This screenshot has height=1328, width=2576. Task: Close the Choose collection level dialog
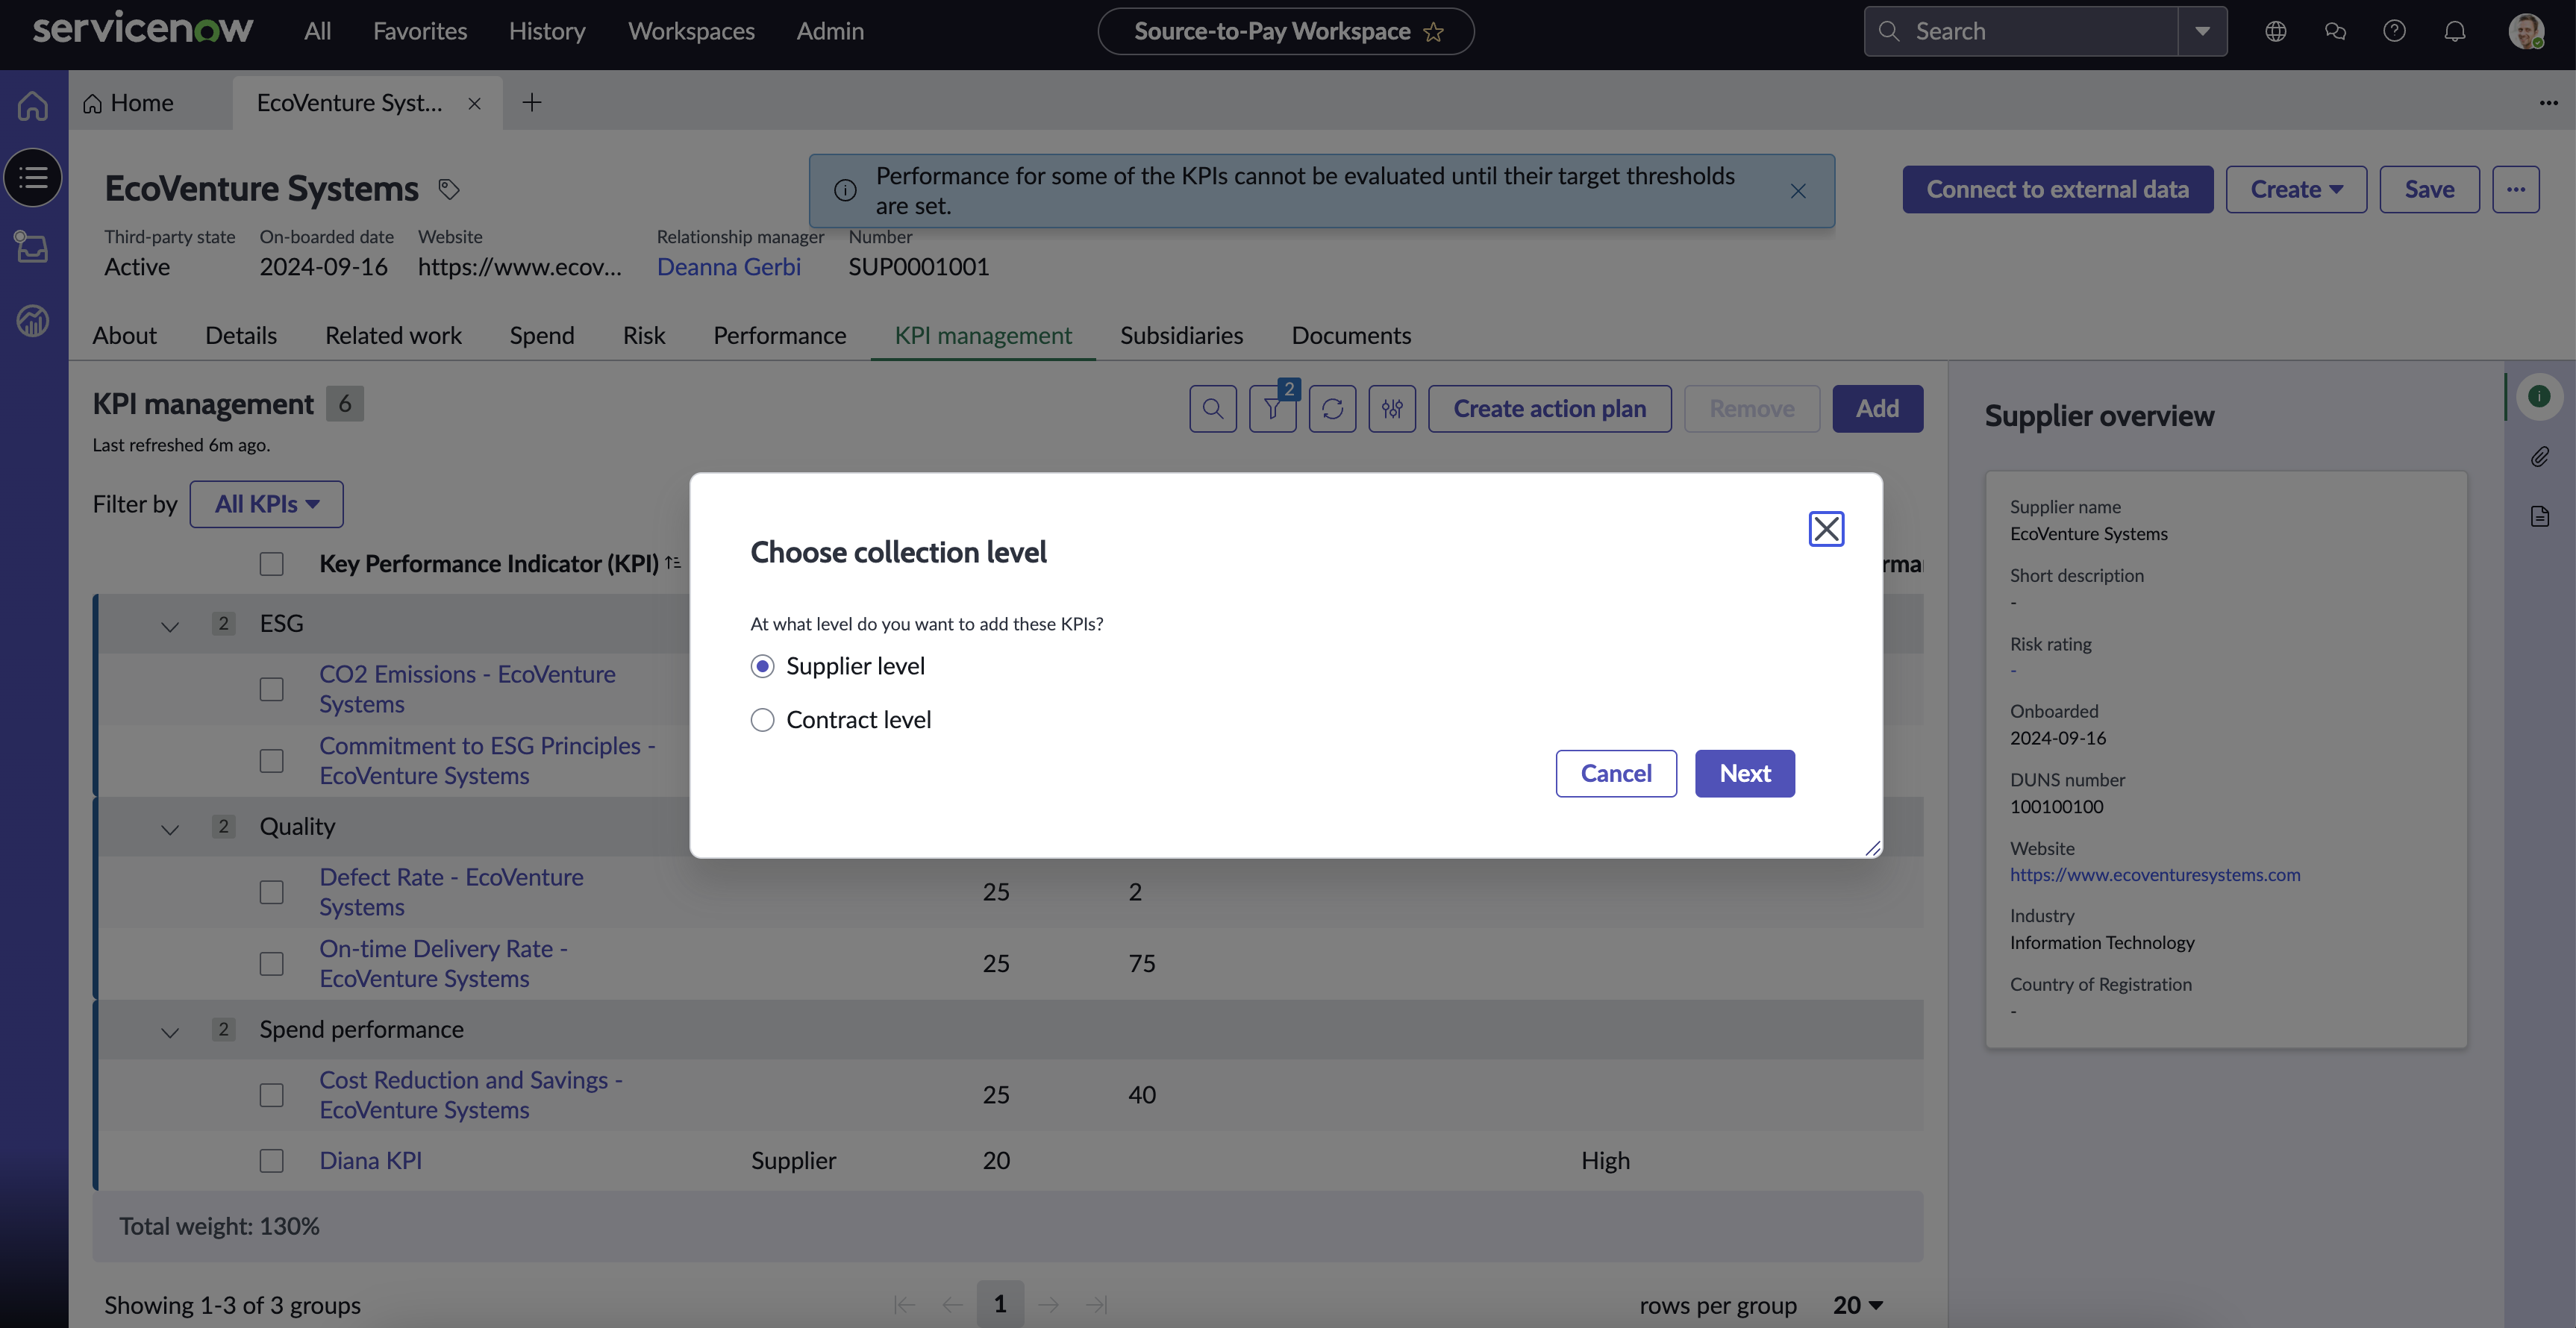(1826, 528)
